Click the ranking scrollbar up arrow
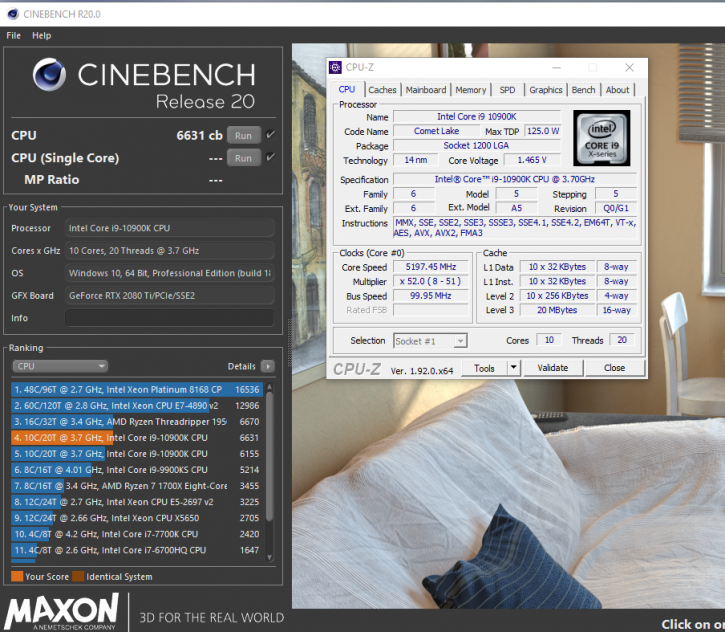 [x=270, y=387]
